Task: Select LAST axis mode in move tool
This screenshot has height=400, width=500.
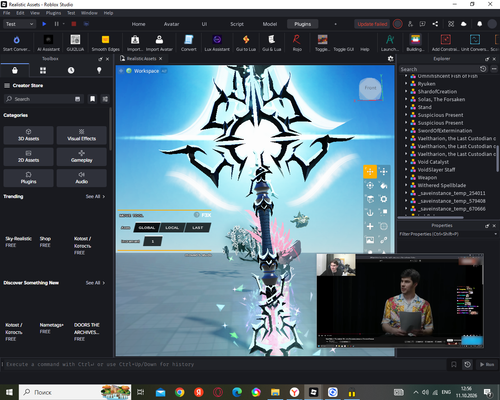Action: point(198,228)
